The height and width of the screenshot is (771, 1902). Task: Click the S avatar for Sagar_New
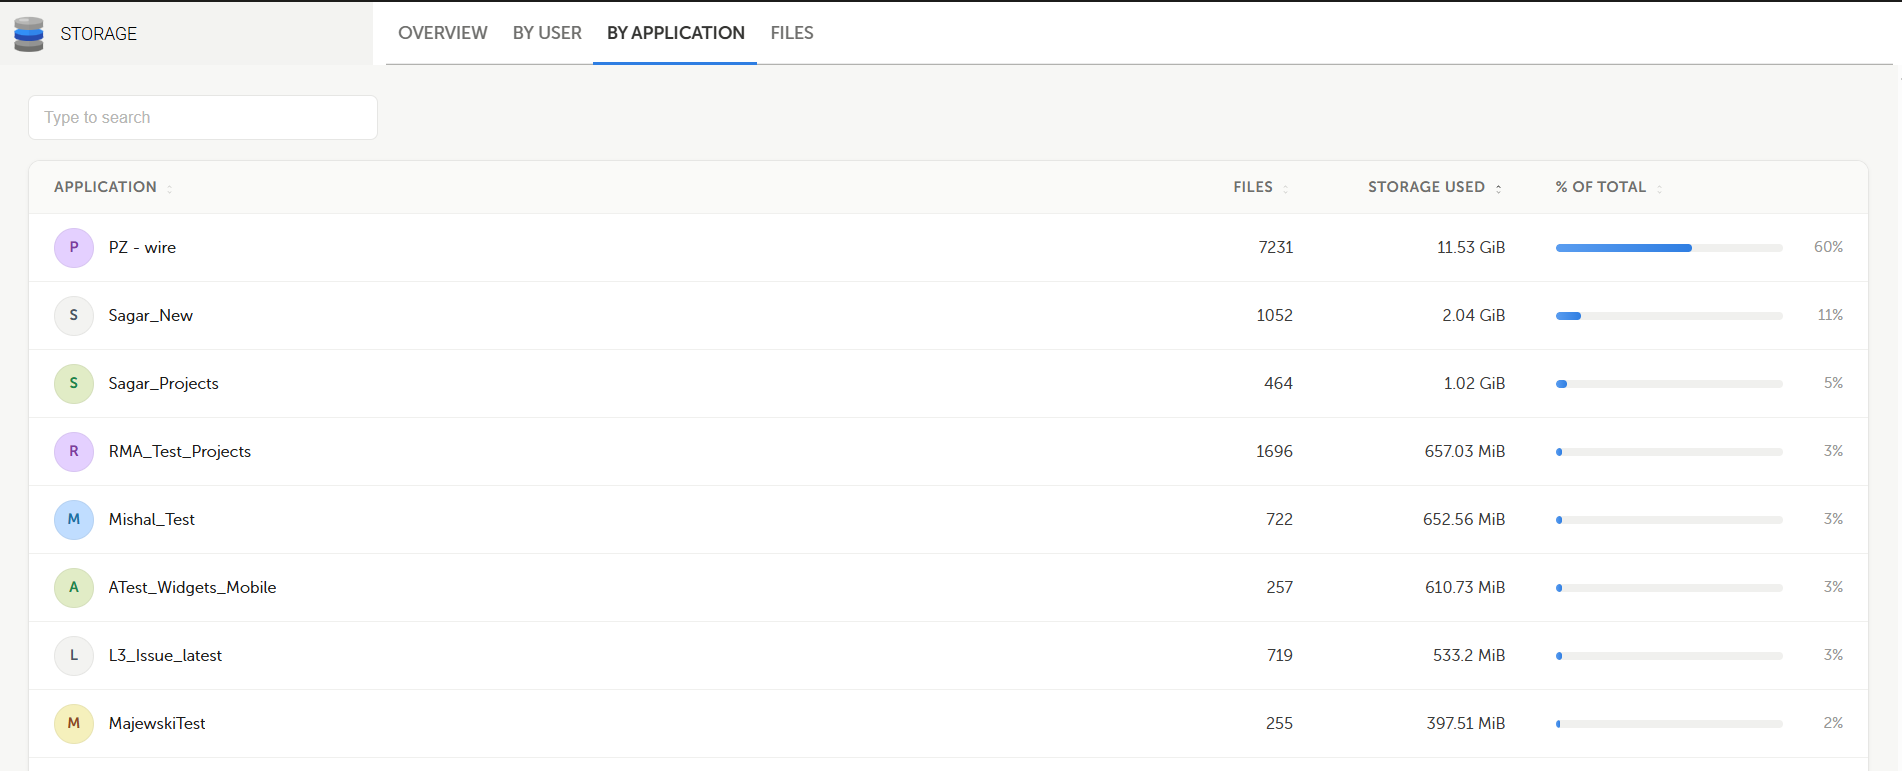[74, 316]
